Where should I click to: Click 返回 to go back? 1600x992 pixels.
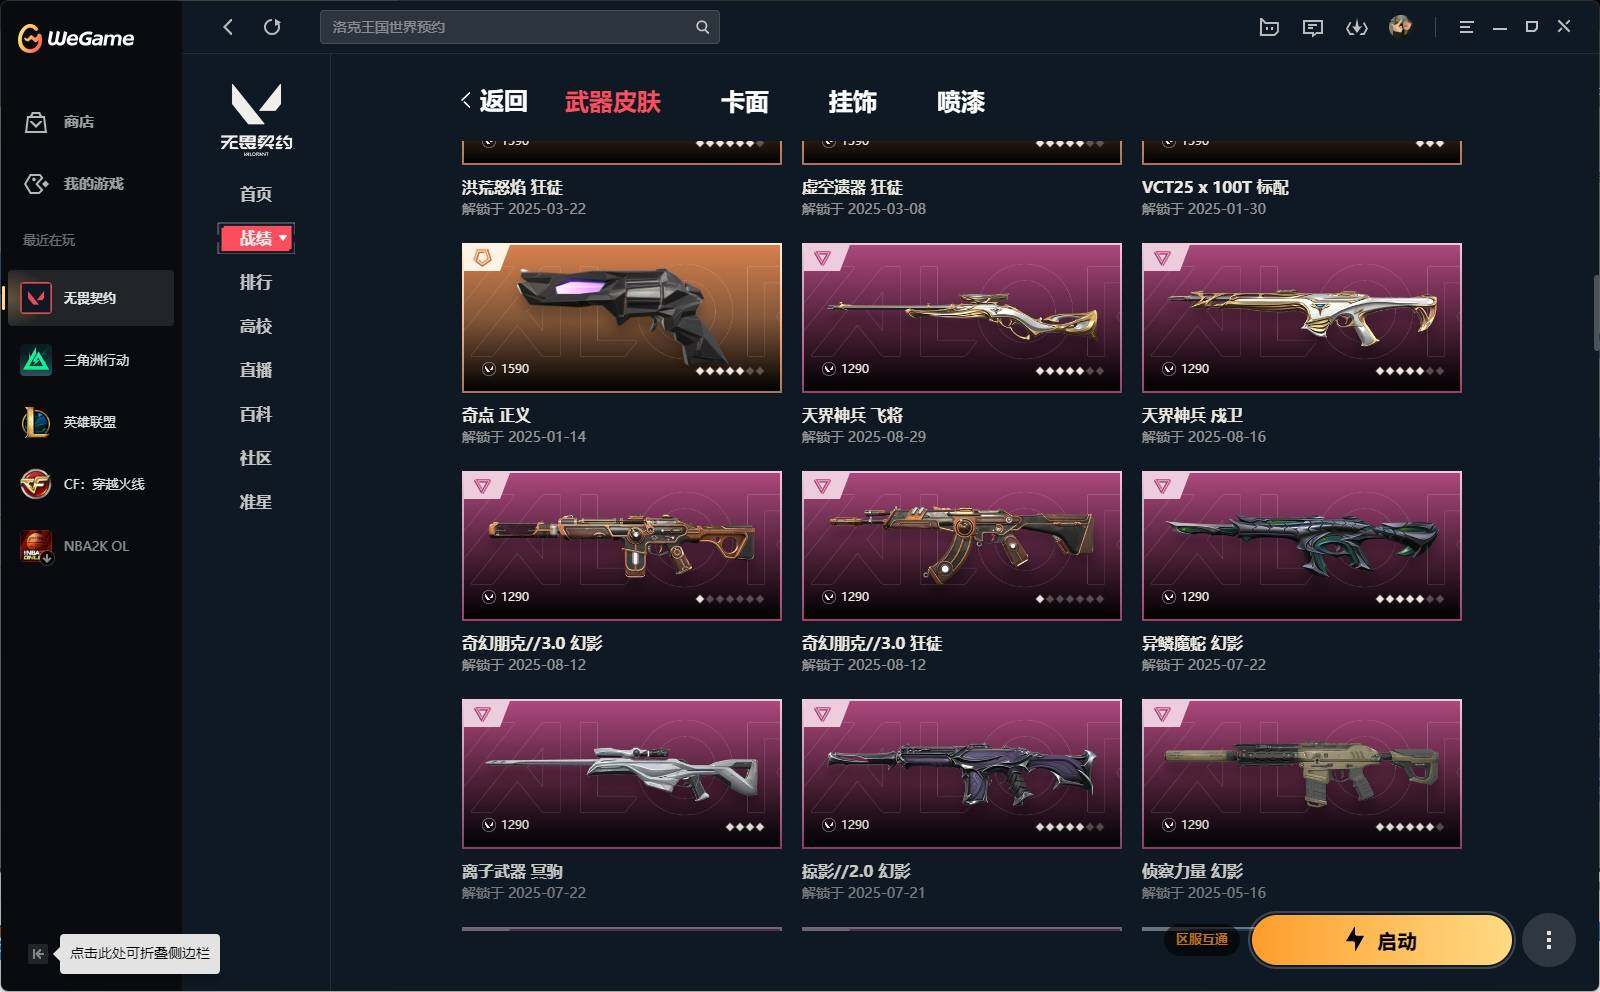coord(494,101)
